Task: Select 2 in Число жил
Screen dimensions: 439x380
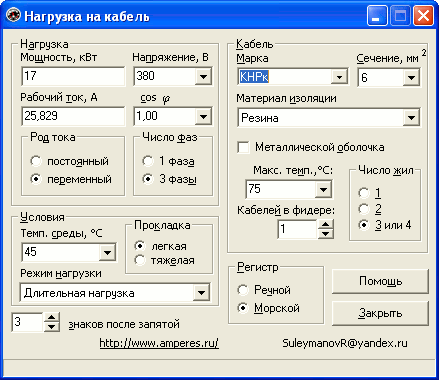Action: [364, 209]
